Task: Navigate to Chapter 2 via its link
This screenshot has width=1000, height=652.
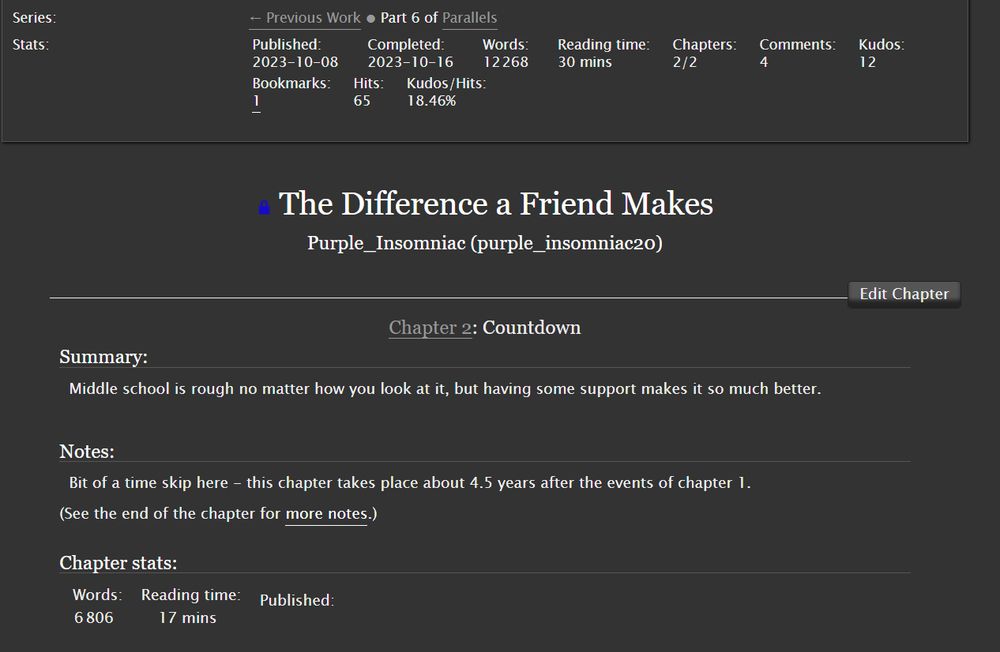Action: pos(430,327)
